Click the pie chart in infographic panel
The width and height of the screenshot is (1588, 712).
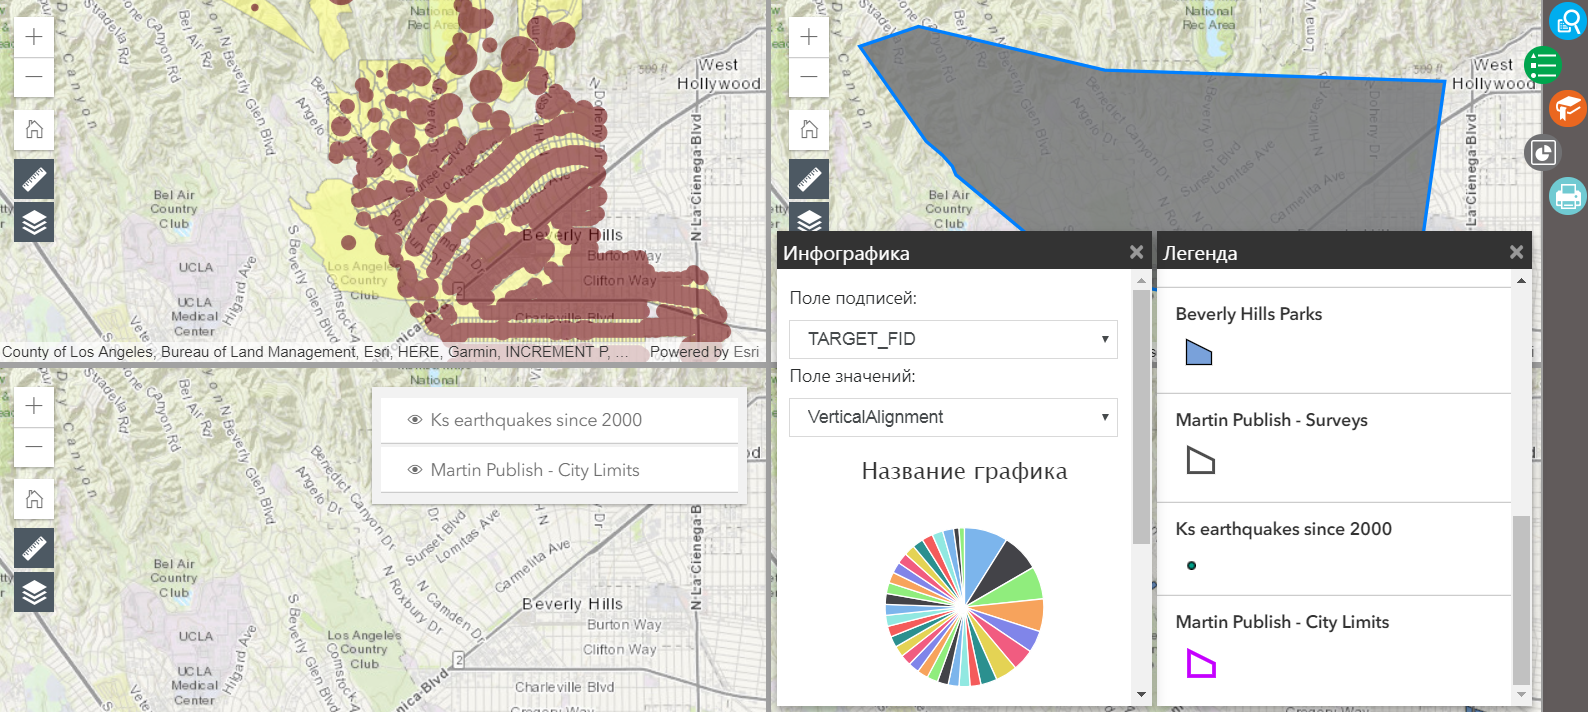pos(964,607)
